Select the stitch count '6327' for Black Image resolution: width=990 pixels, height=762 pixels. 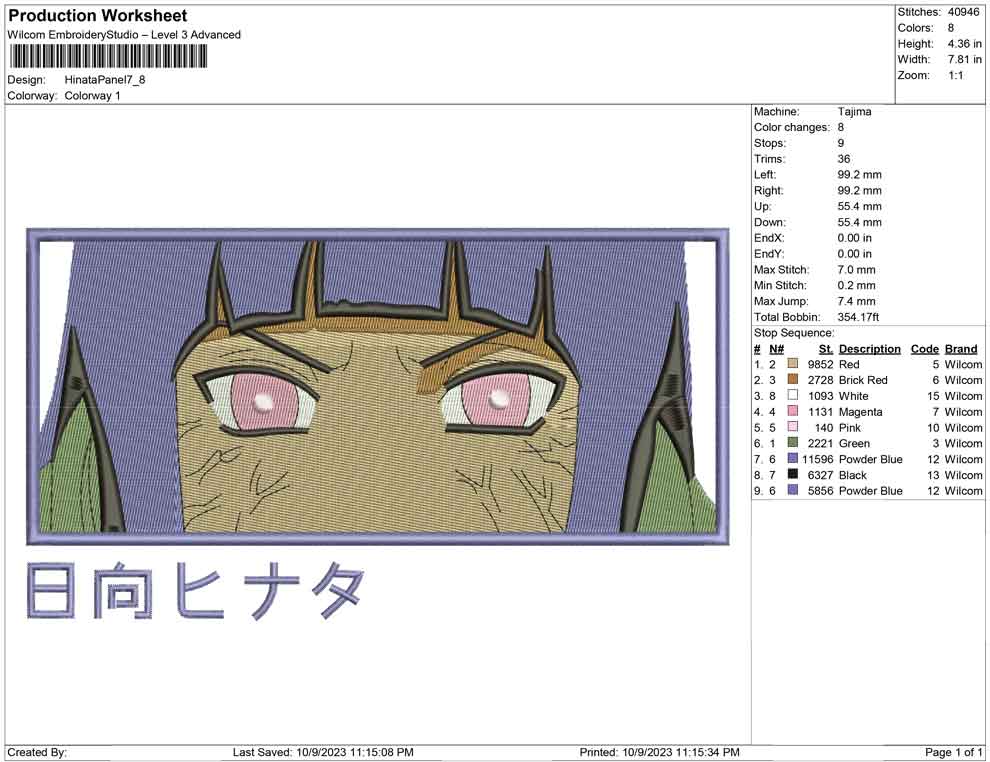click(820, 475)
